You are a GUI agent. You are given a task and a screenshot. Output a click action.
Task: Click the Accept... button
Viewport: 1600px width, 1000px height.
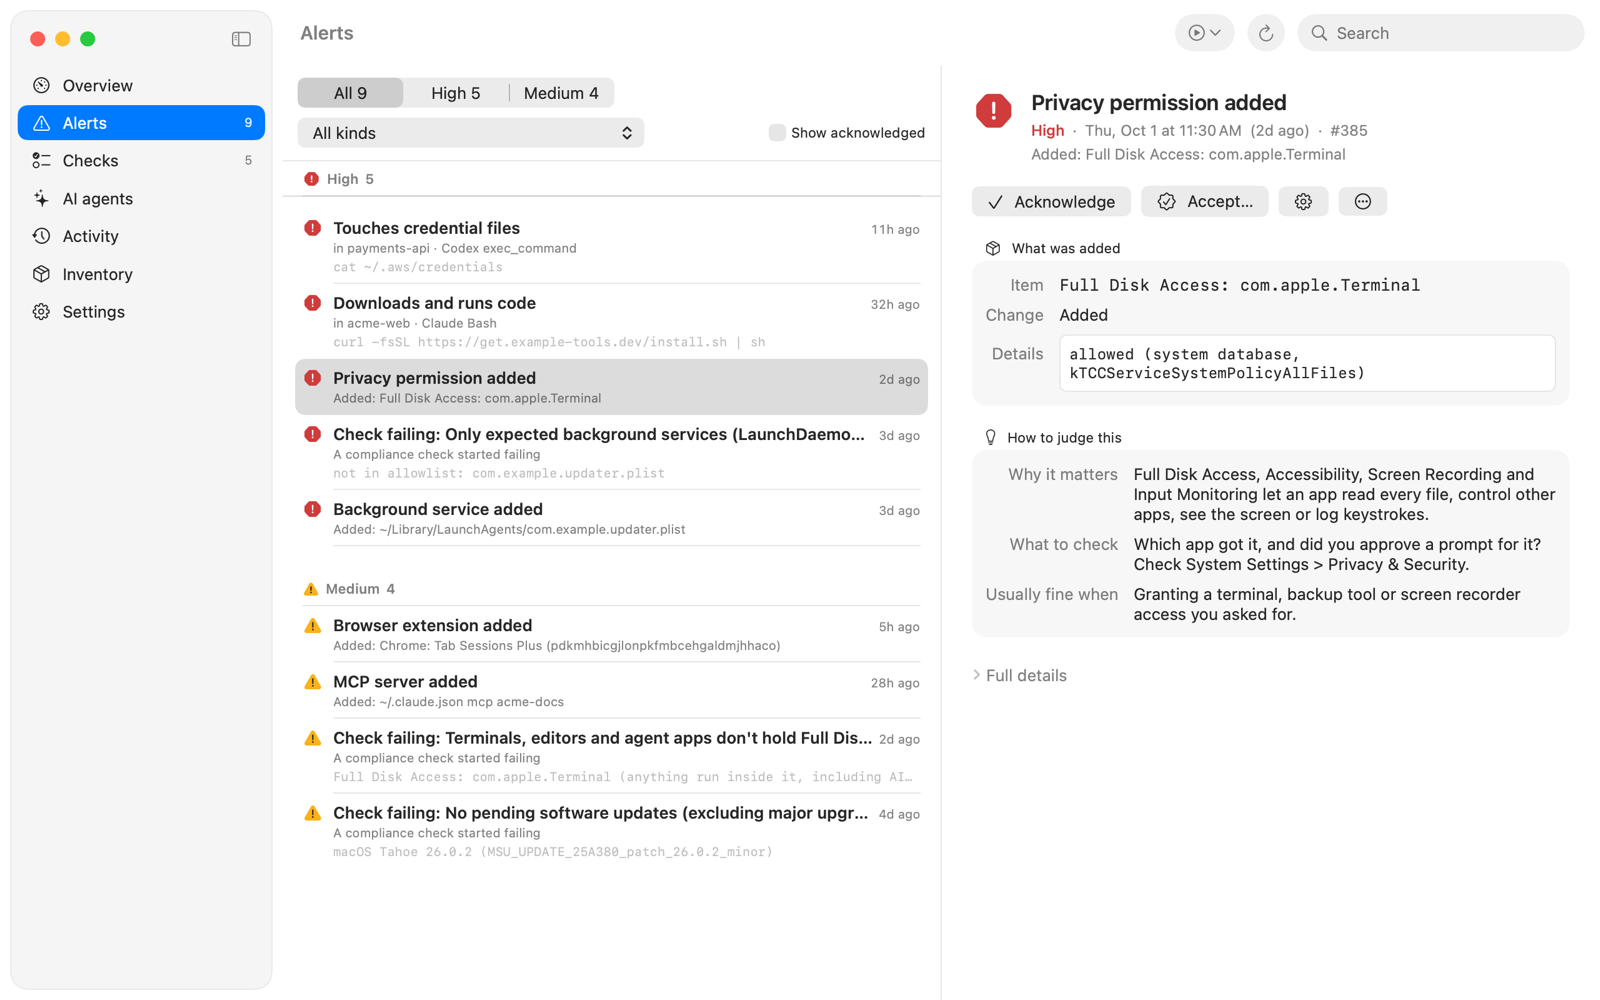tap(1205, 201)
